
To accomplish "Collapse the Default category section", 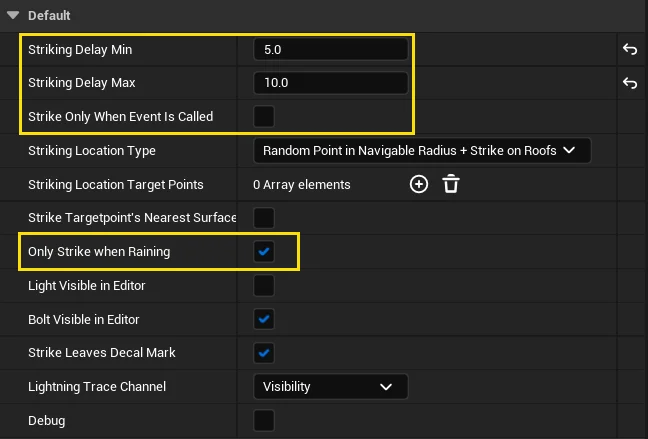I will point(13,15).
